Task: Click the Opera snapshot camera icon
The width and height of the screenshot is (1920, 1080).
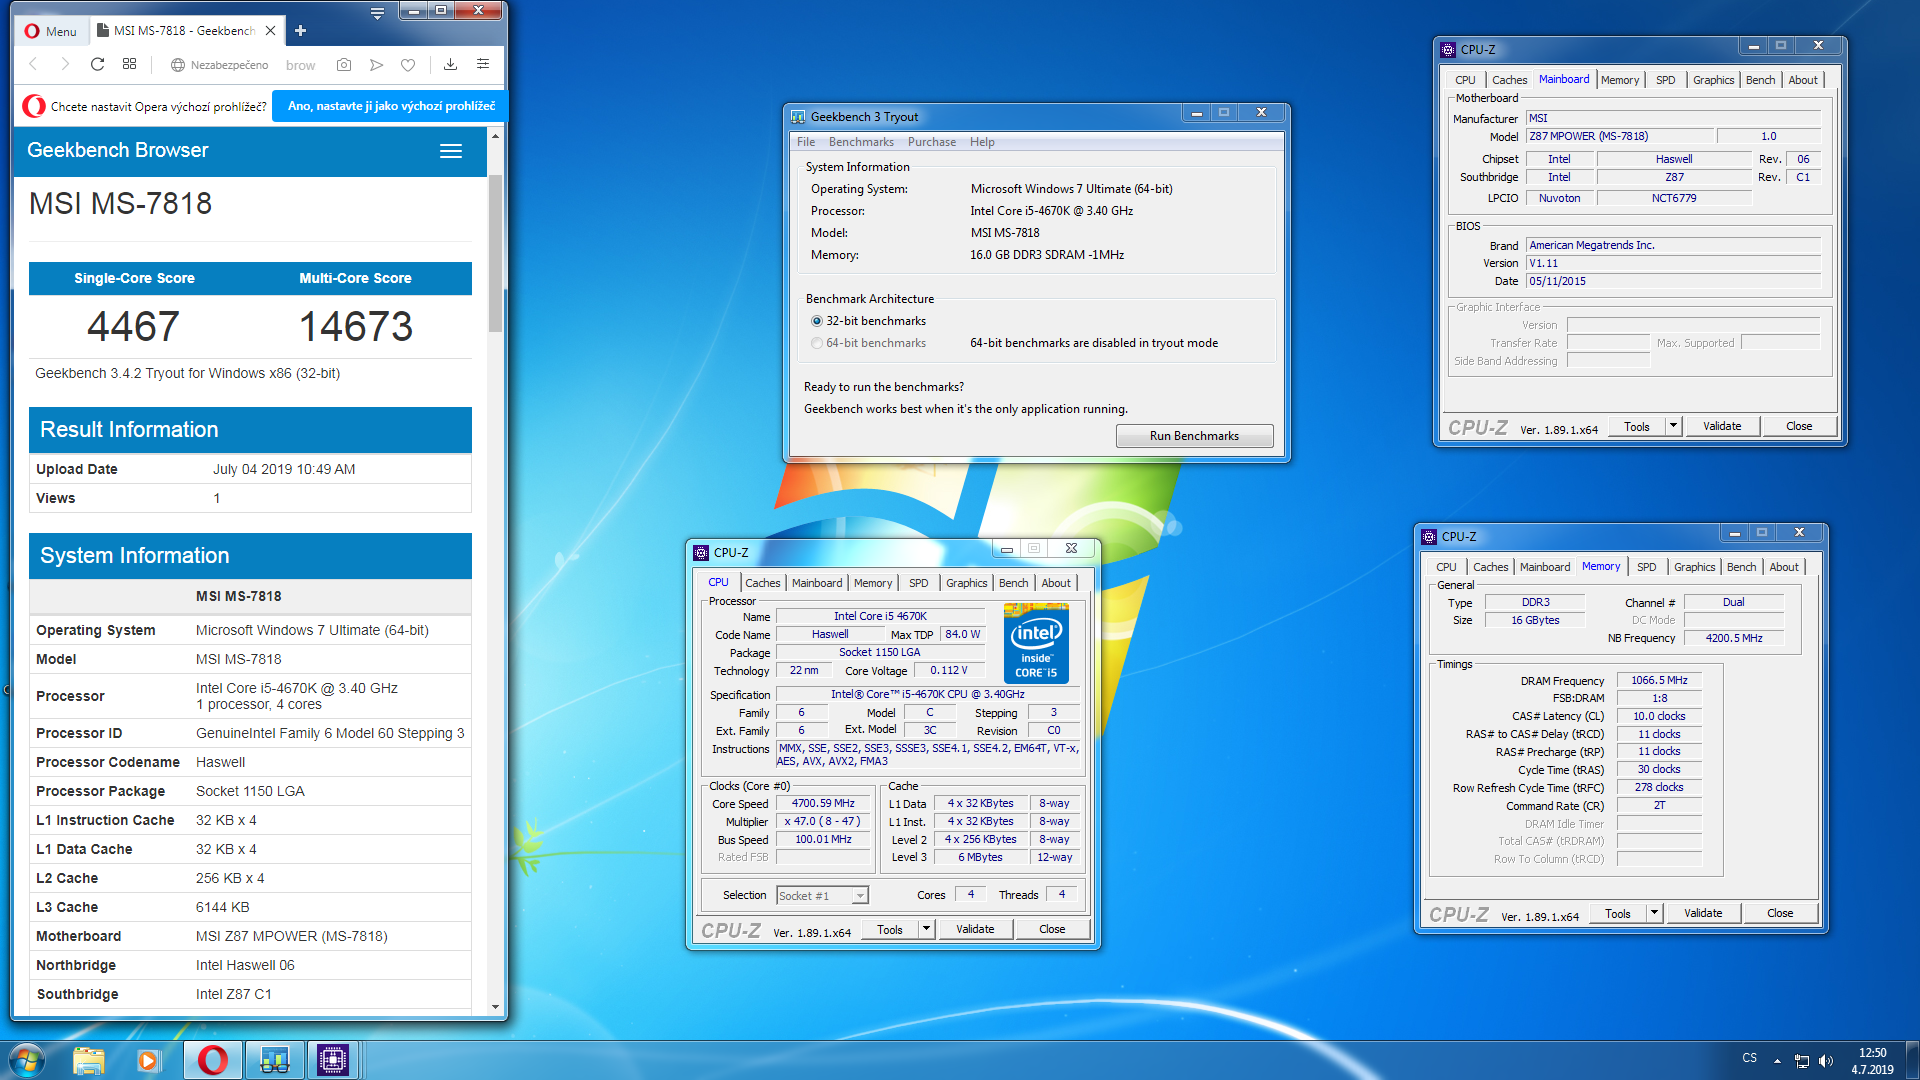Action: [344, 64]
